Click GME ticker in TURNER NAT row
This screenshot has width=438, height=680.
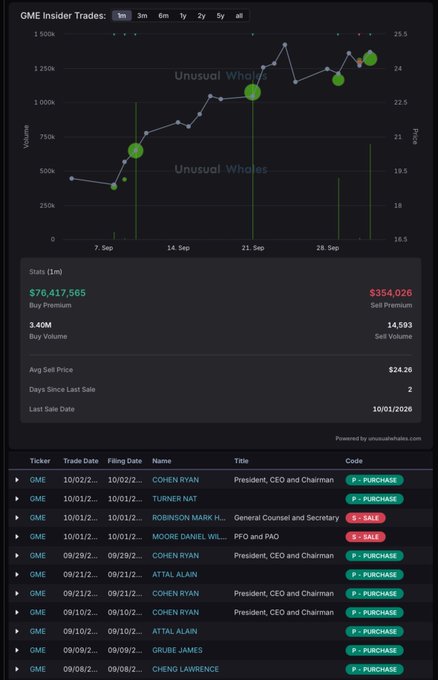37,499
